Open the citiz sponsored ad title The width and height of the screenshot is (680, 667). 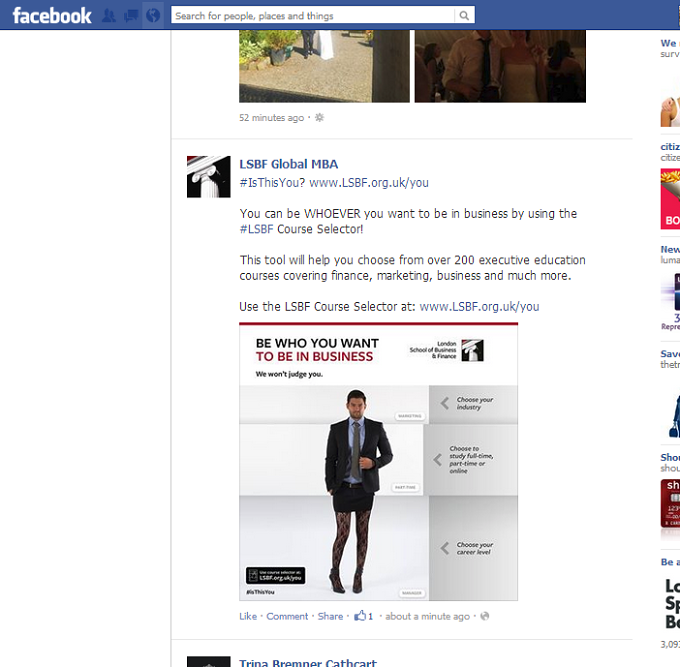(670, 147)
